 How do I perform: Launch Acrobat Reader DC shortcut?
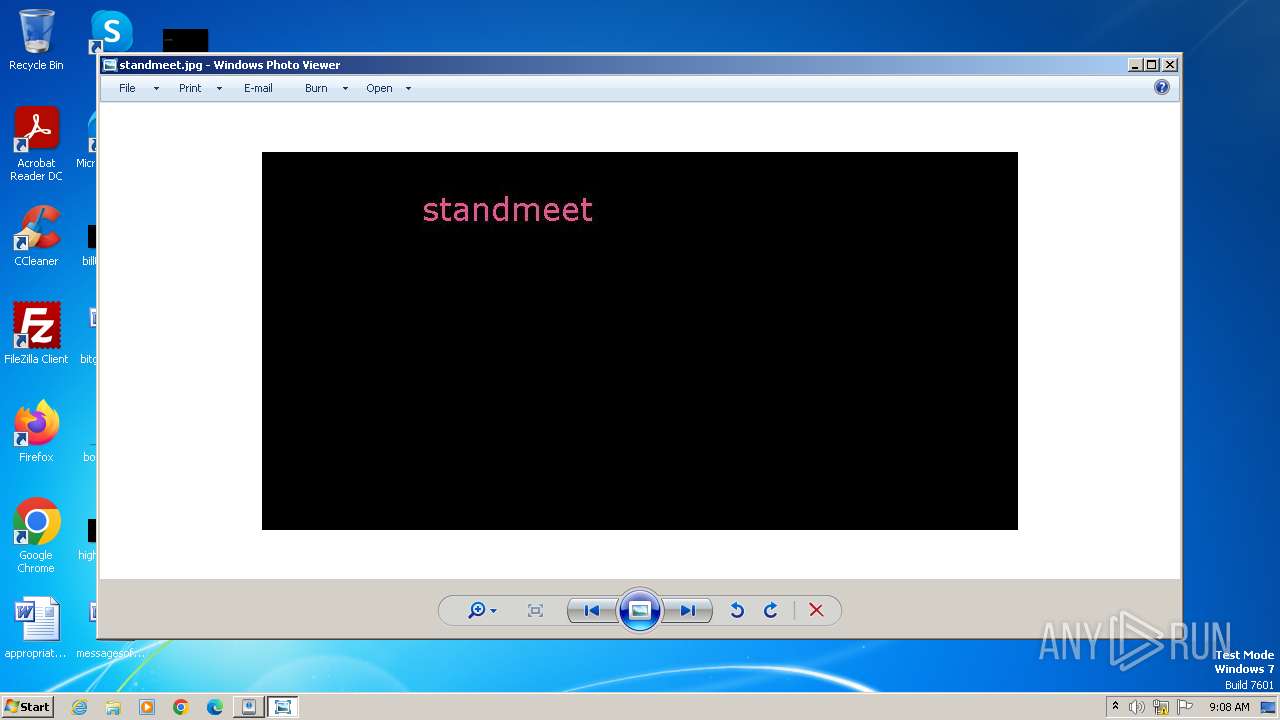(36, 144)
